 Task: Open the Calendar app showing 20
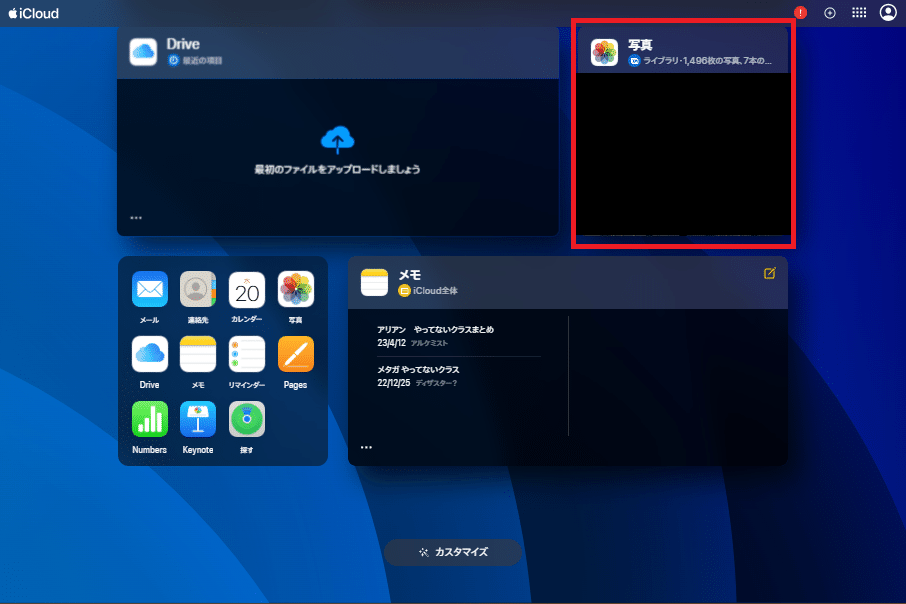click(x=247, y=289)
